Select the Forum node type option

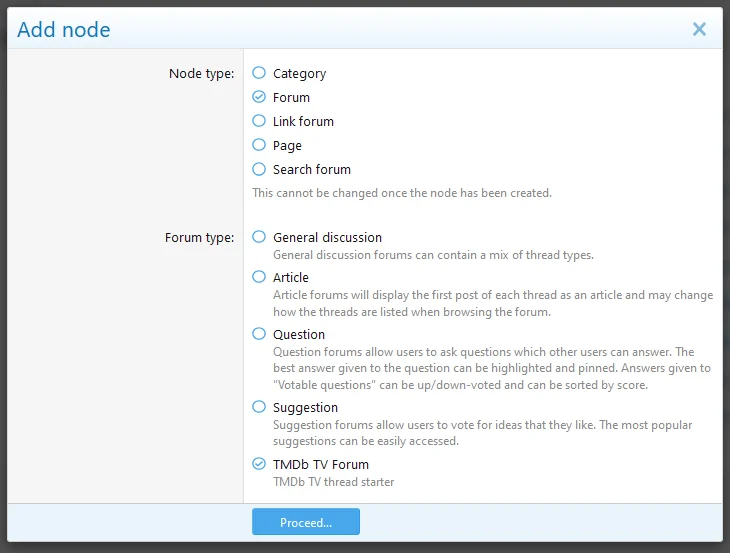[259, 97]
